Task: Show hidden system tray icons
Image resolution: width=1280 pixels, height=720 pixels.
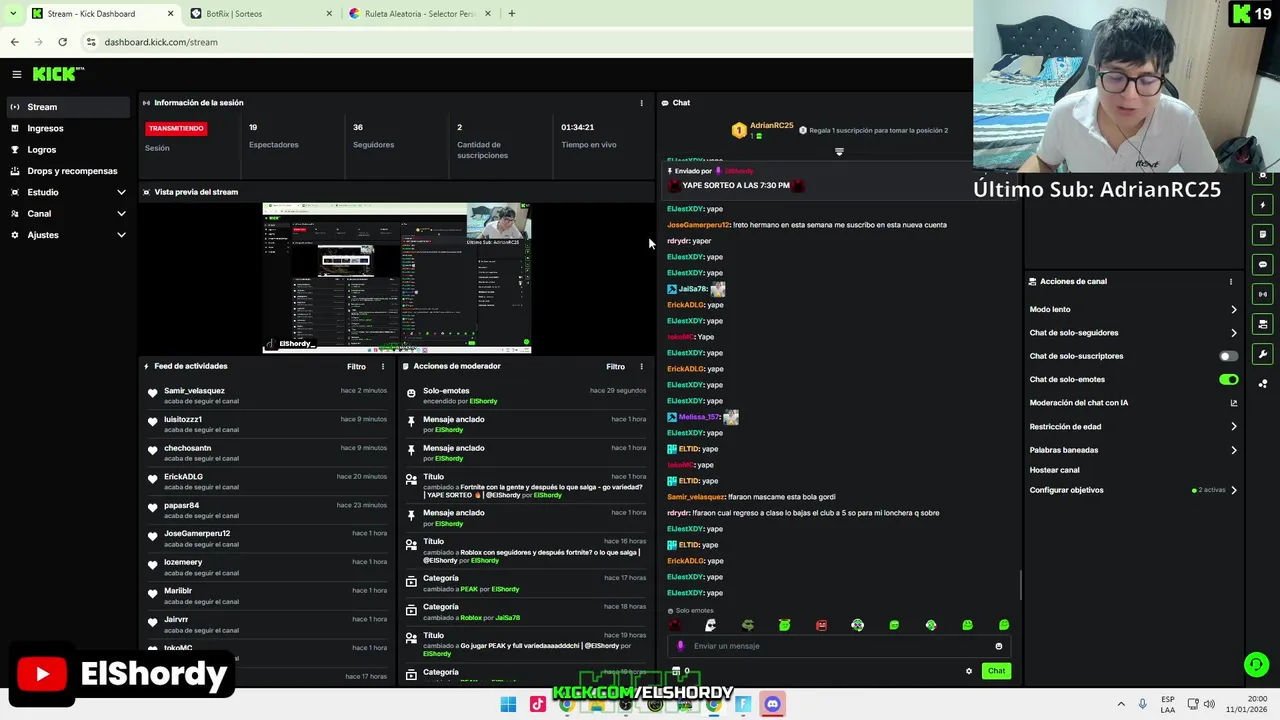Action: [1120, 704]
